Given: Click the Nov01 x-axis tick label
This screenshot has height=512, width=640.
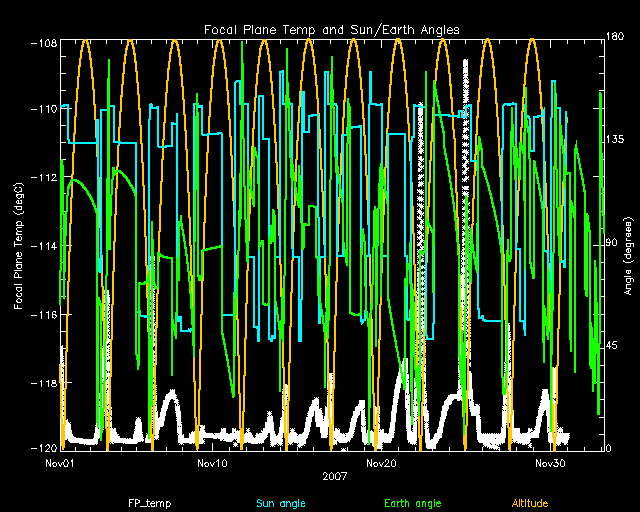Looking at the screenshot, I should pyautogui.click(x=61, y=463).
